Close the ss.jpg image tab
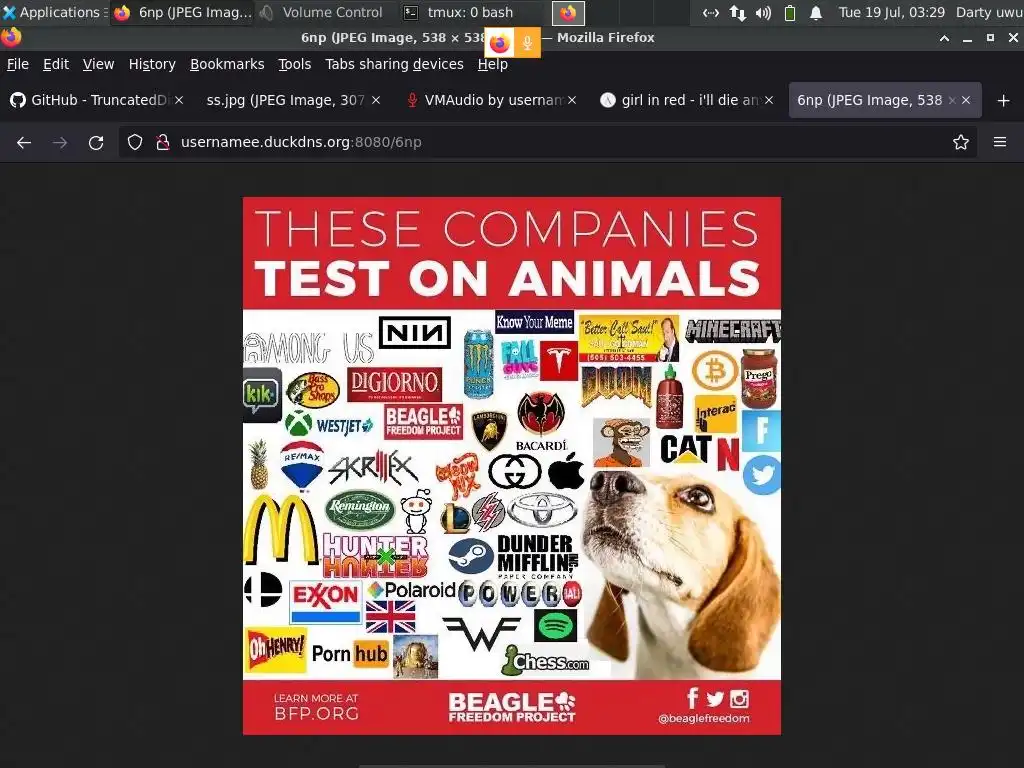Image resolution: width=1024 pixels, height=768 pixels. (x=376, y=100)
